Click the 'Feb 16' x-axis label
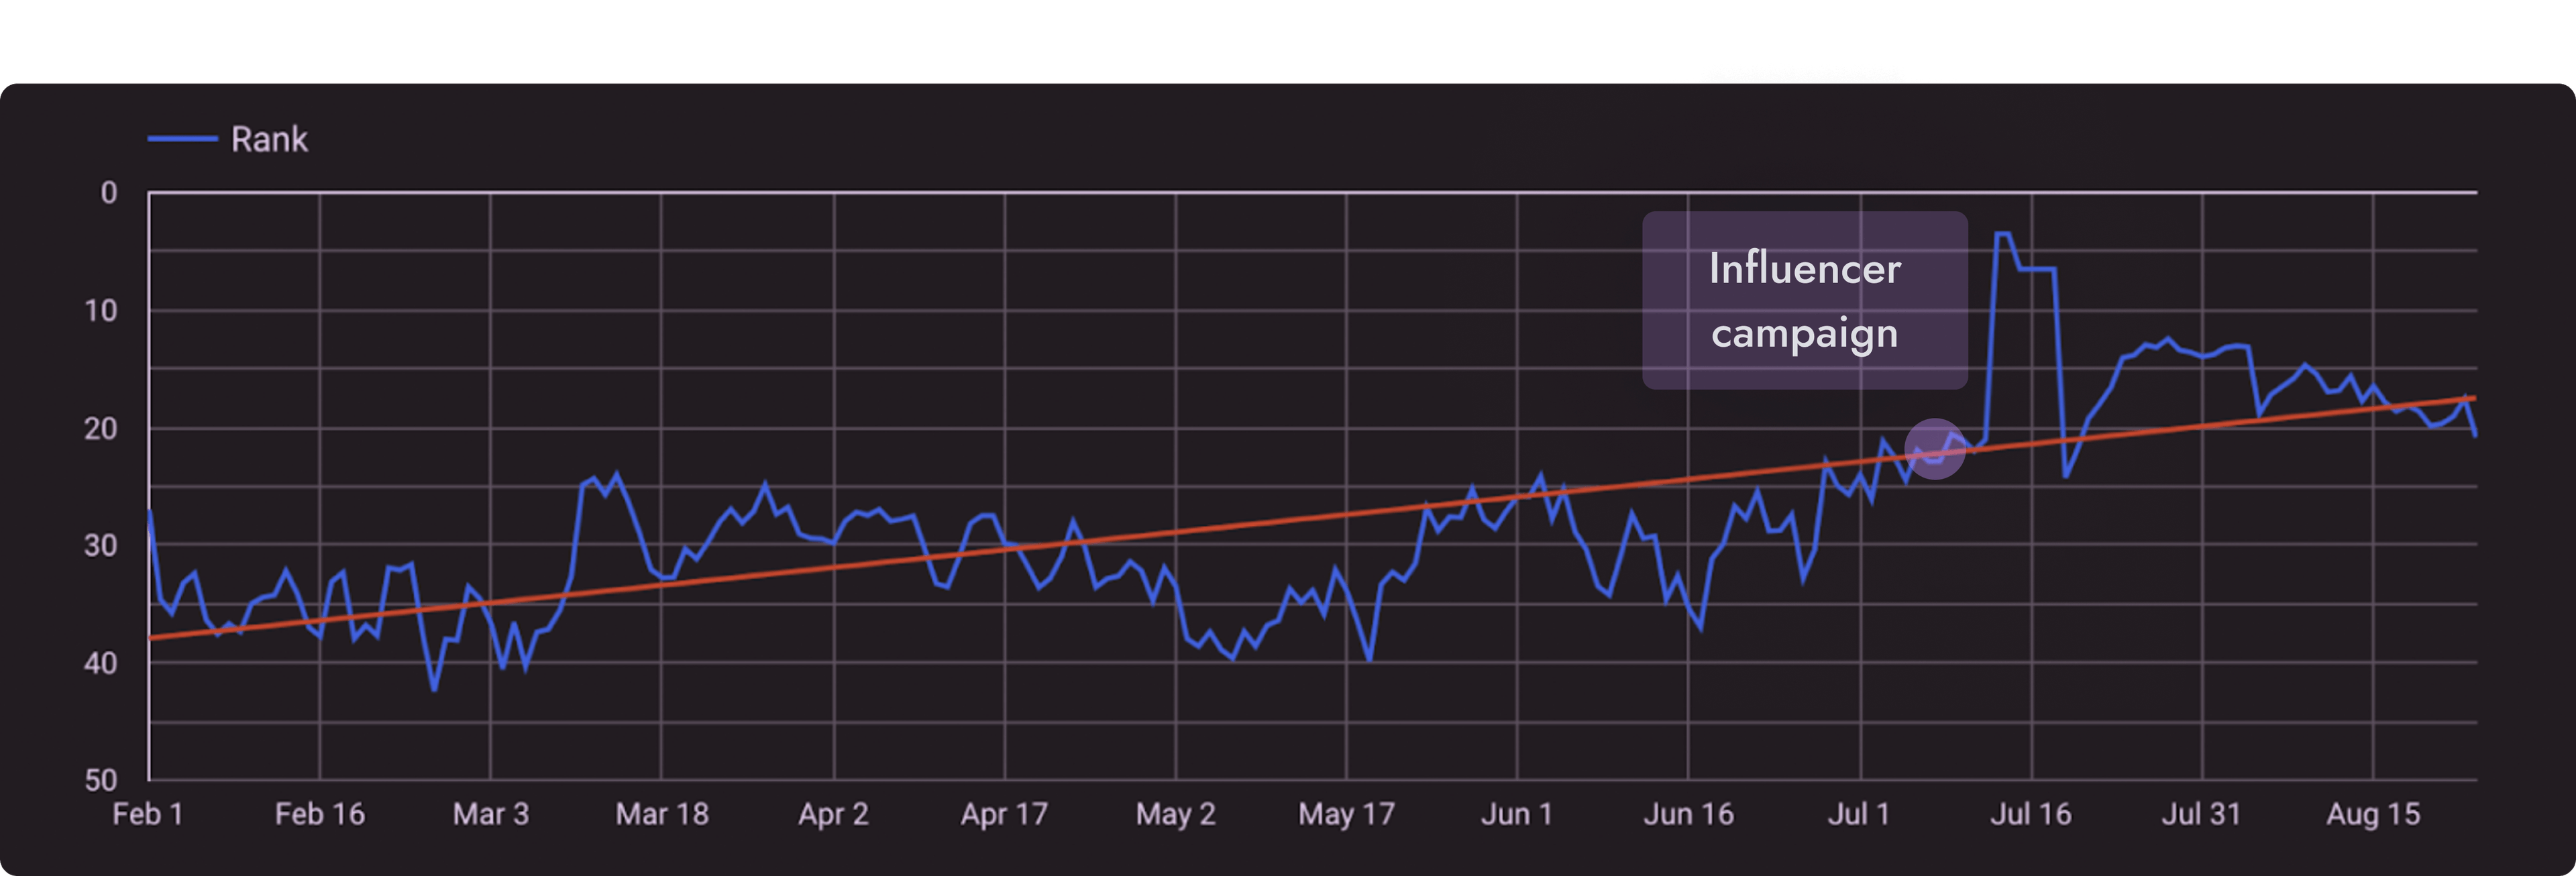Viewport: 2576px width, 876px height. (320, 814)
